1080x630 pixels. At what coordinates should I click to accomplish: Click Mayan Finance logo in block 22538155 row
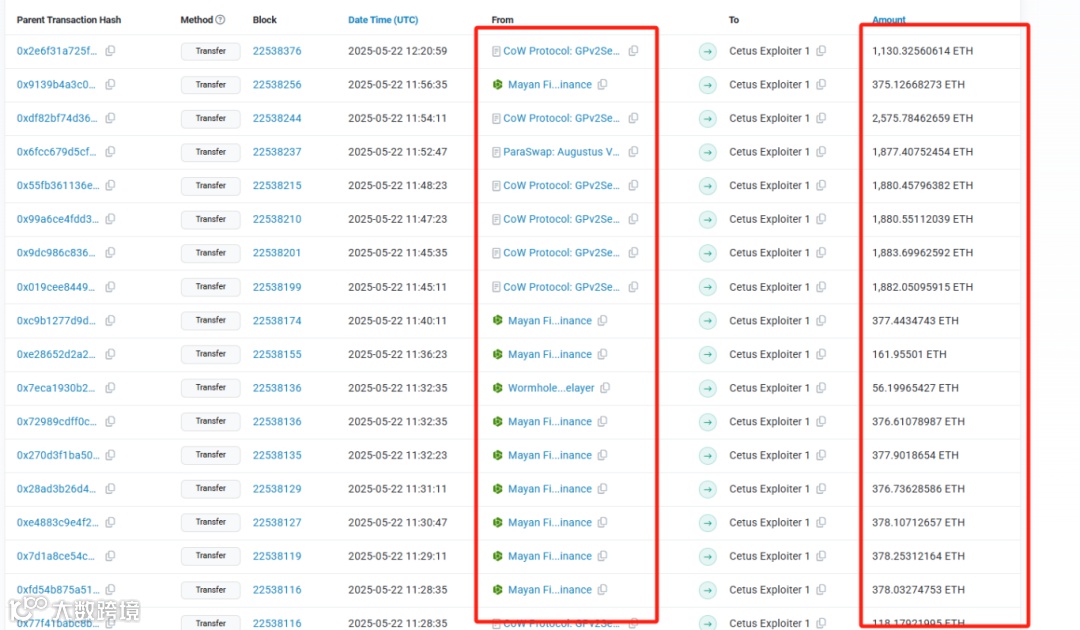(497, 354)
